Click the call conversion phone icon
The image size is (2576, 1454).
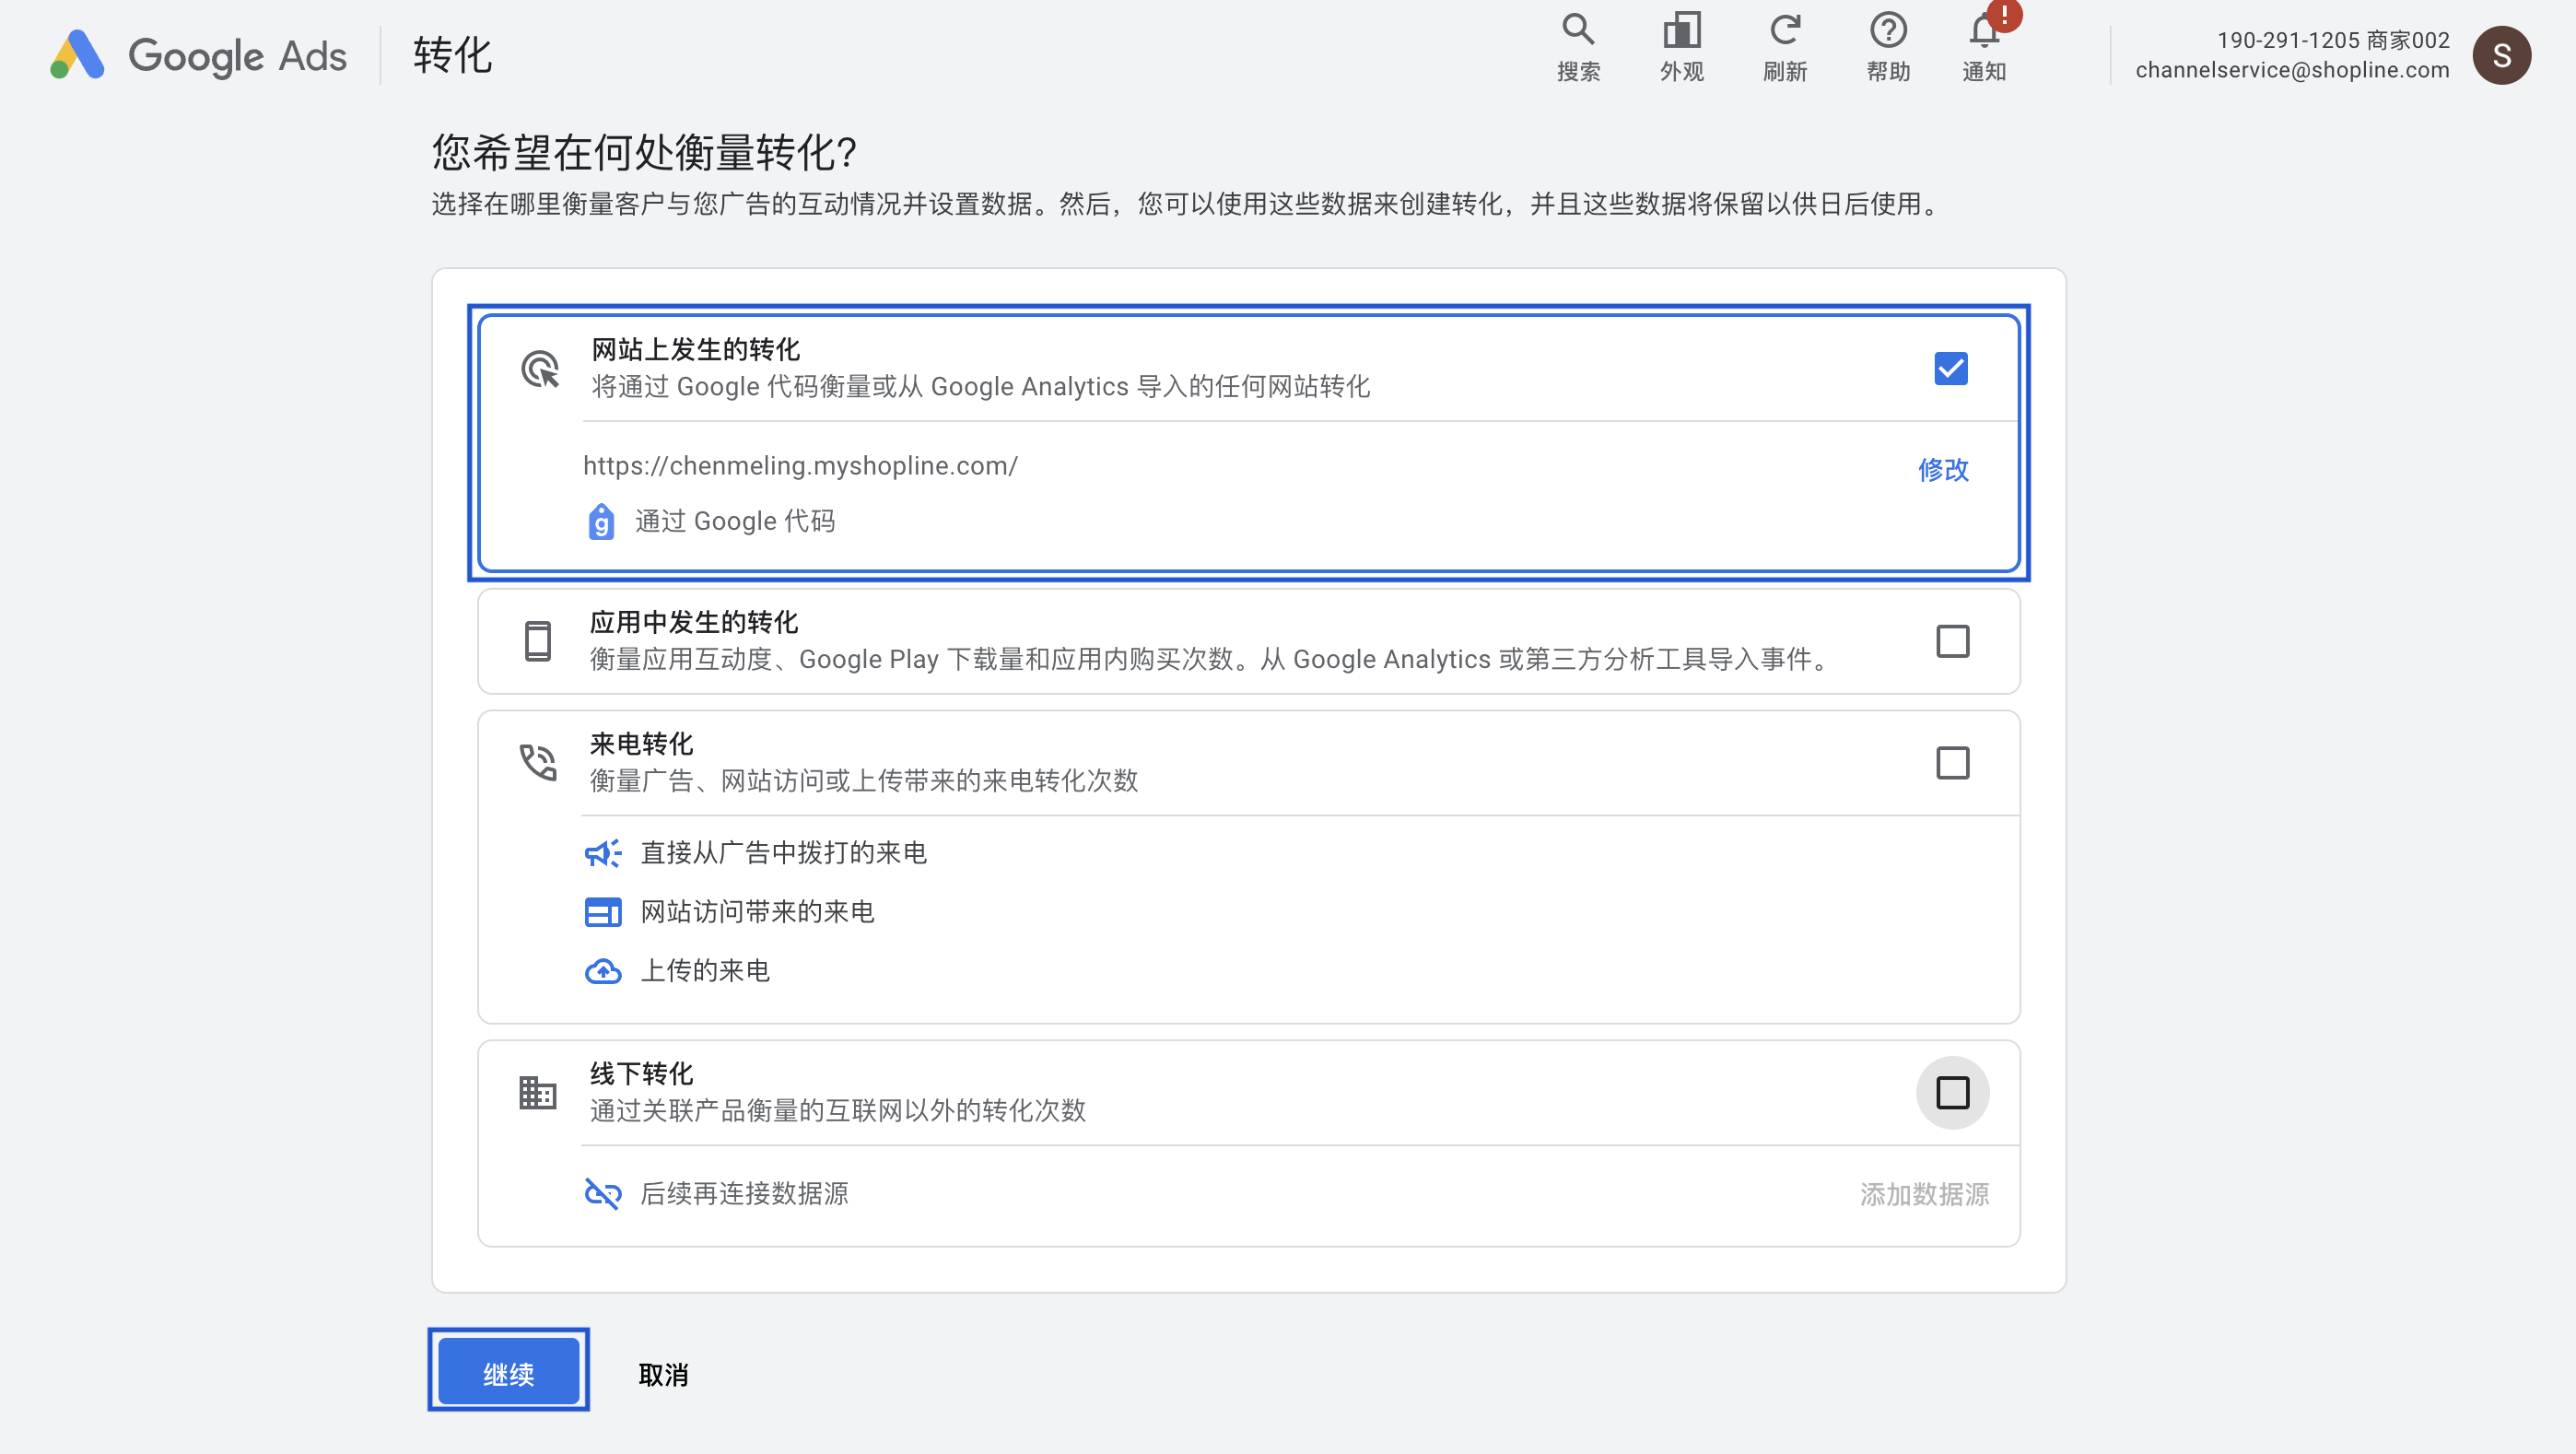[x=538, y=762]
